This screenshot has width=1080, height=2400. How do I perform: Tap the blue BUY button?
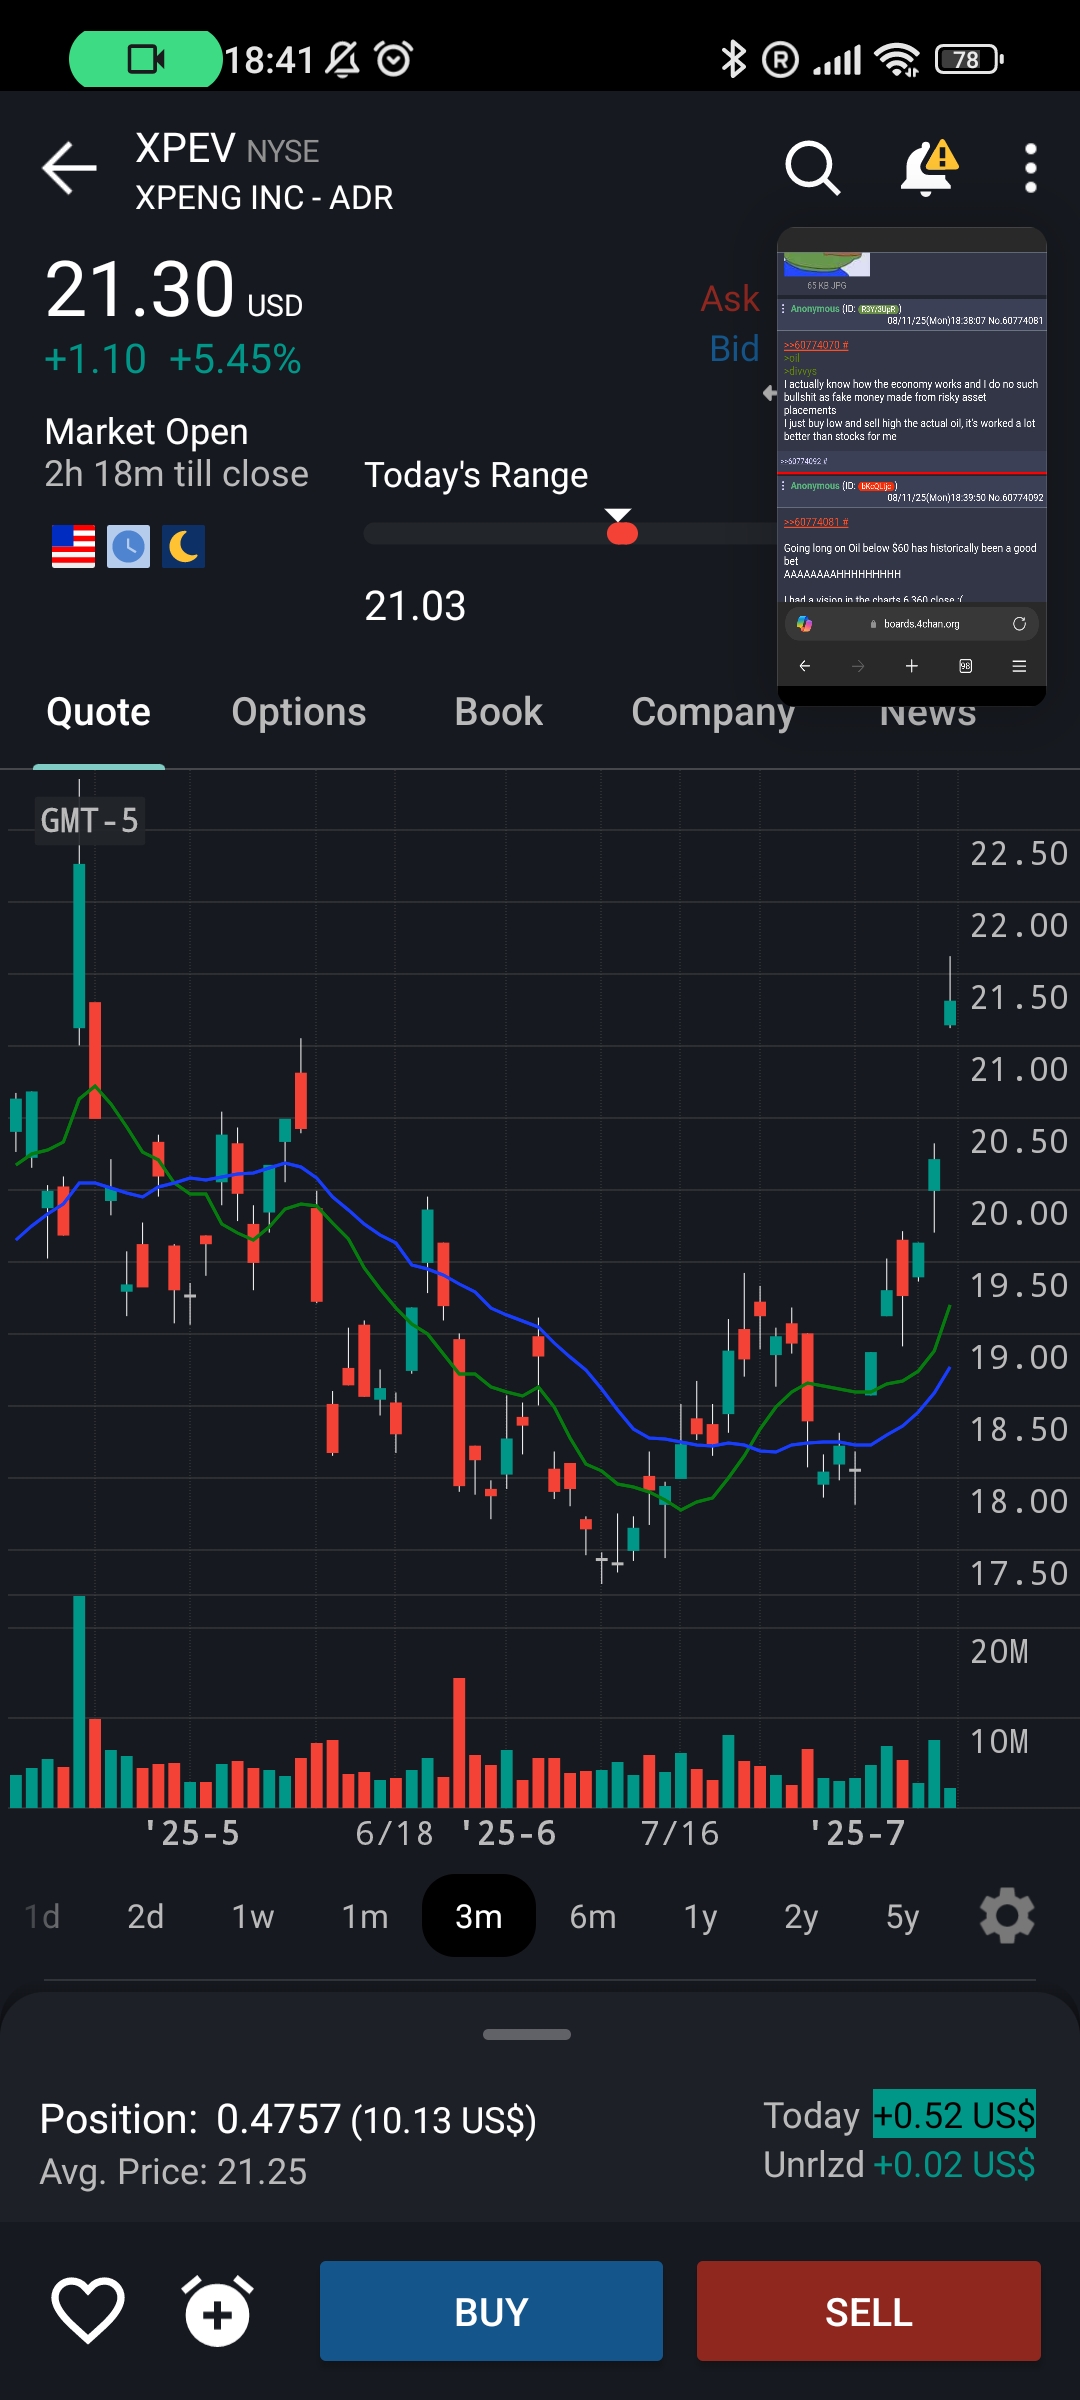(x=491, y=2311)
